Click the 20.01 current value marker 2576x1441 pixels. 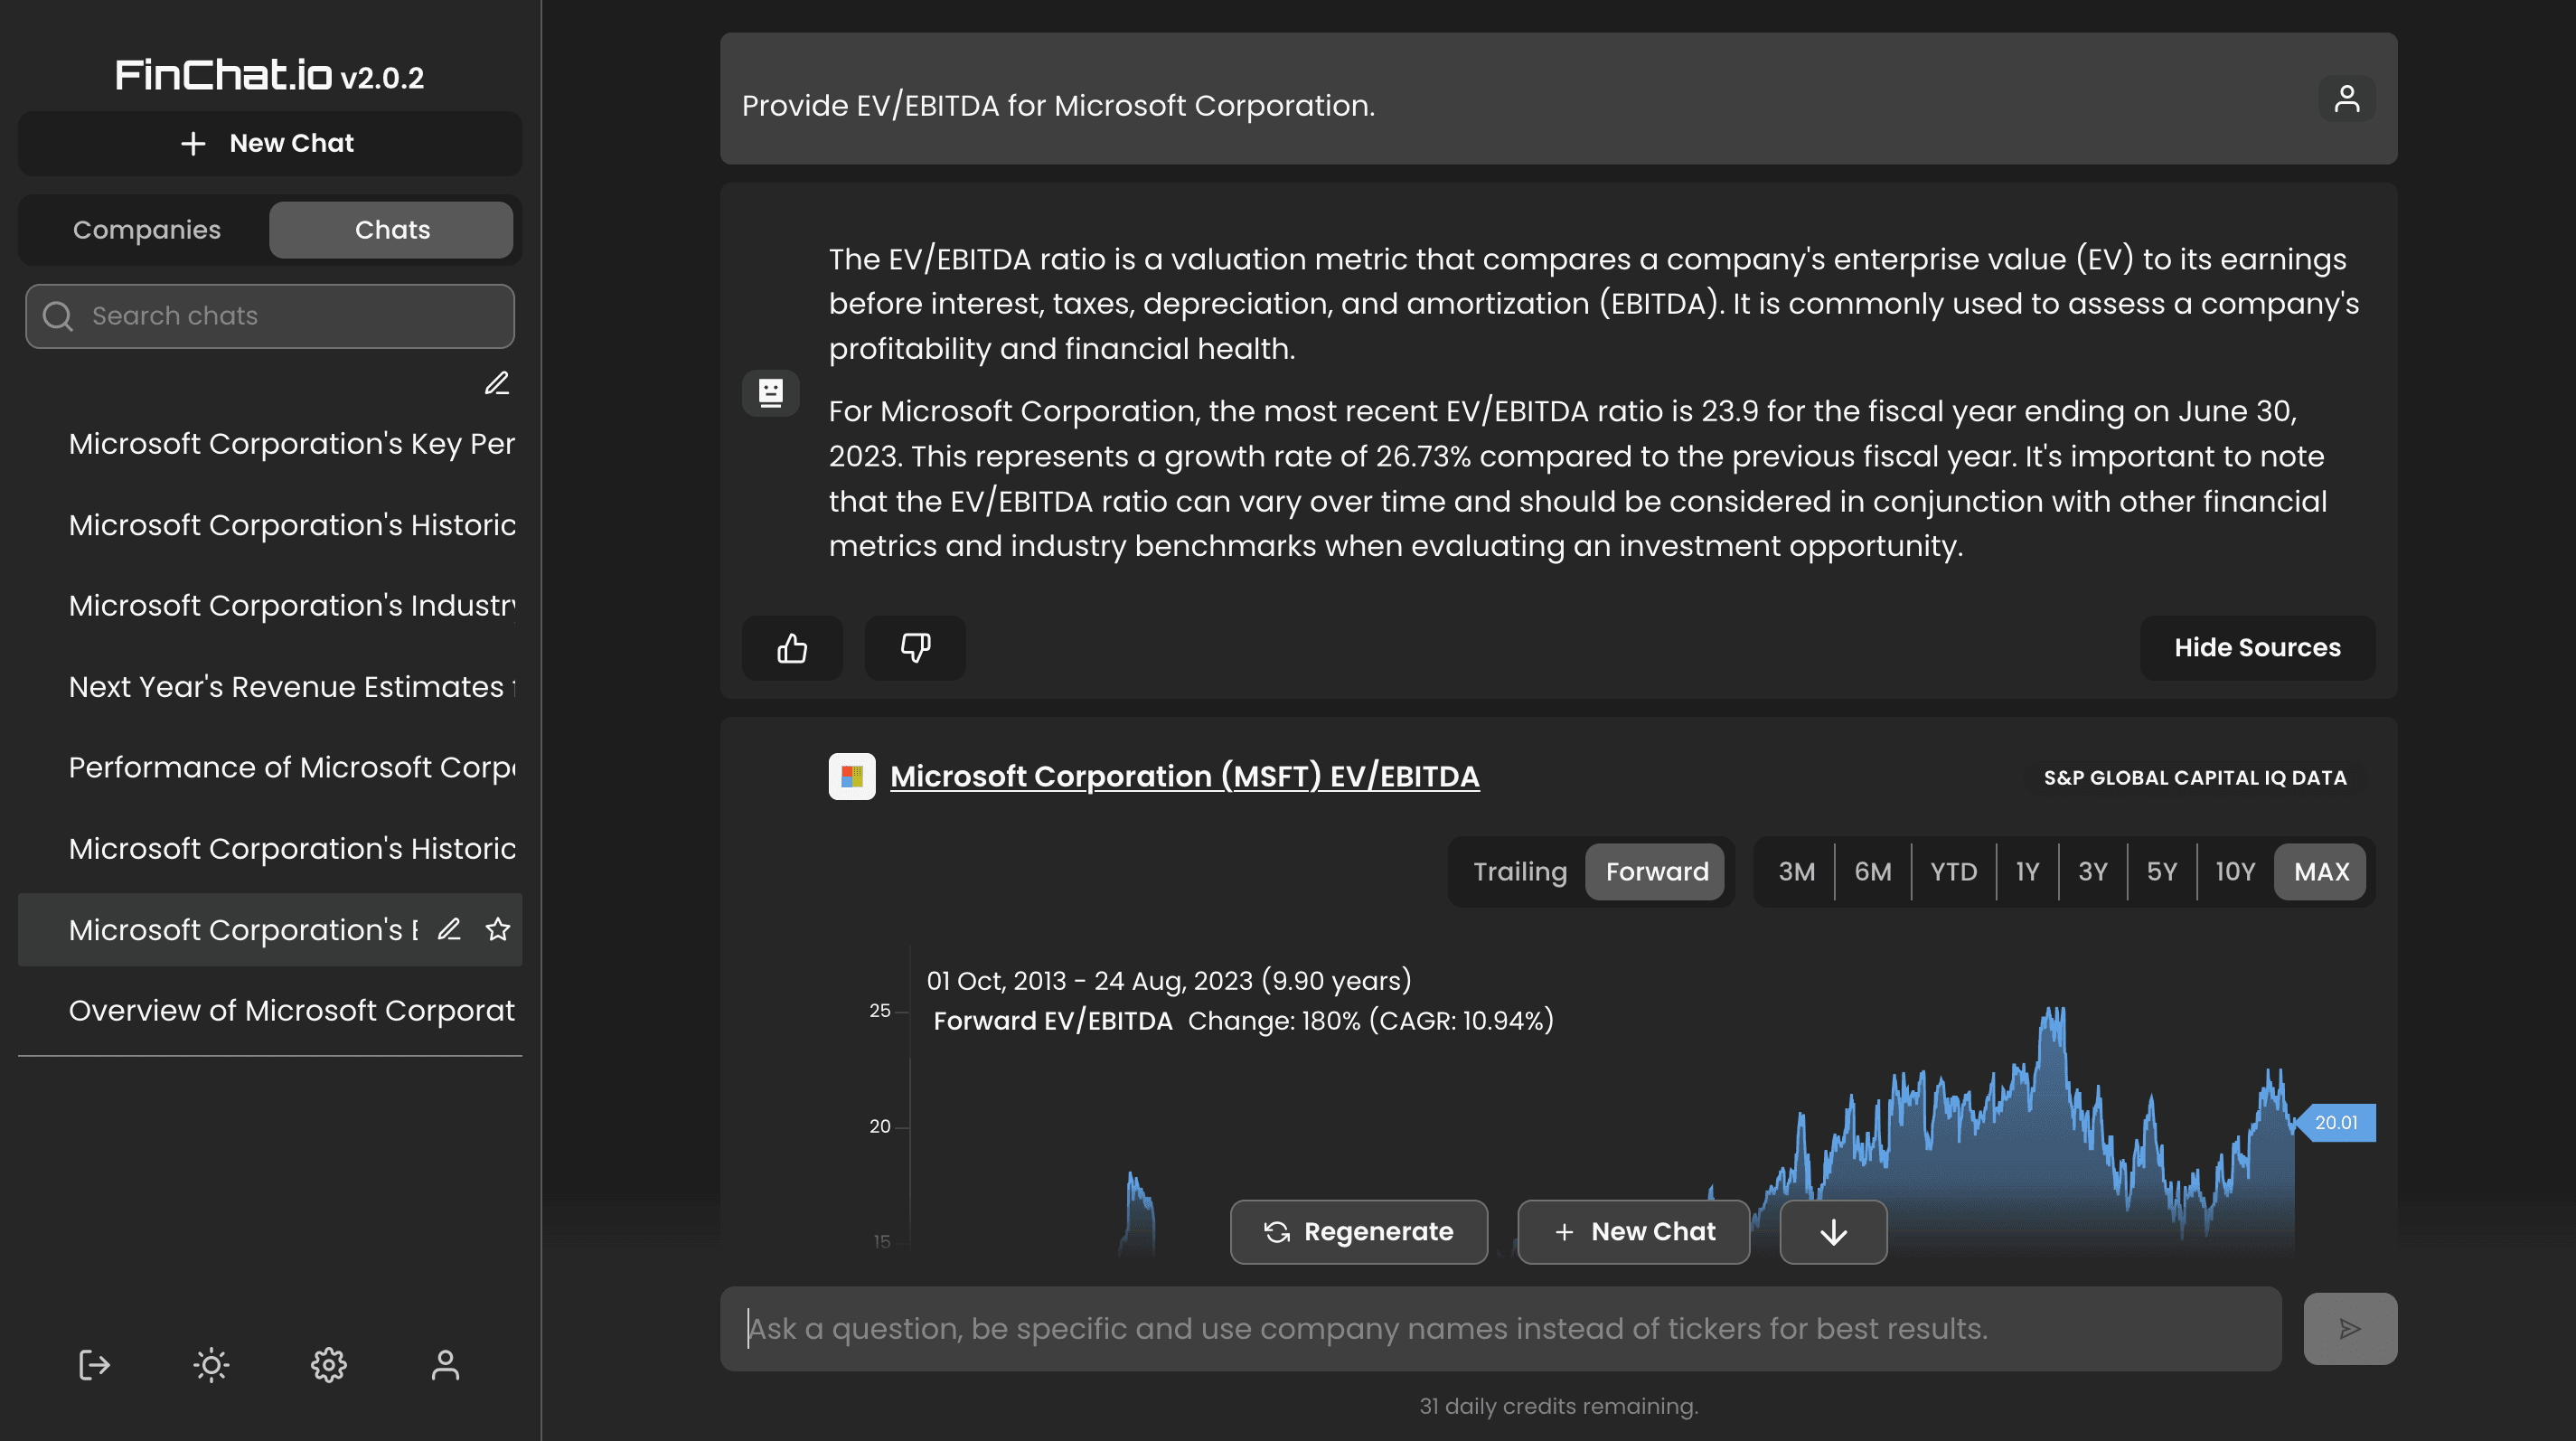(x=2336, y=1122)
